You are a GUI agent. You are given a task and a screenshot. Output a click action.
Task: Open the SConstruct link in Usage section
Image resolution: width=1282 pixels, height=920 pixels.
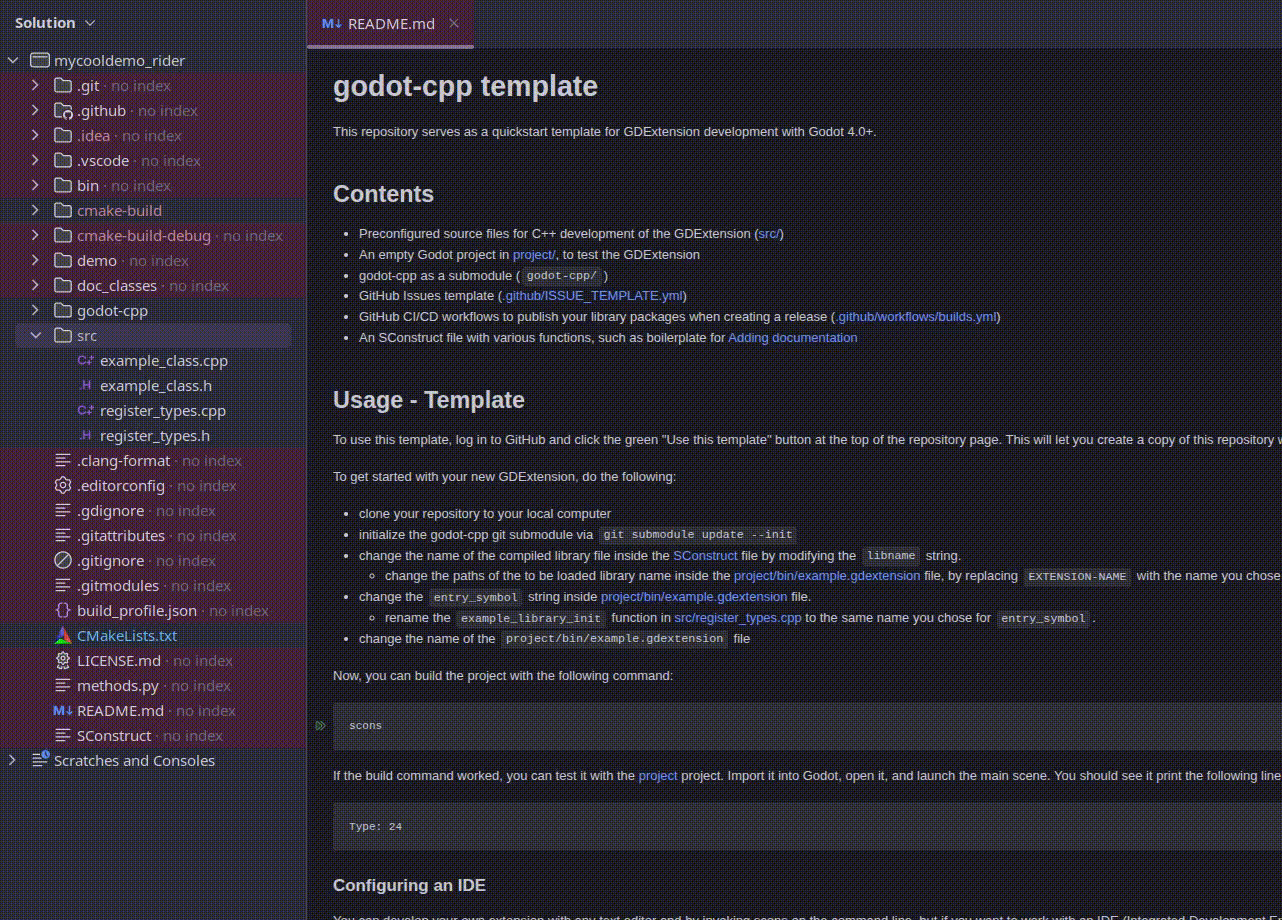click(x=705, y=556)
